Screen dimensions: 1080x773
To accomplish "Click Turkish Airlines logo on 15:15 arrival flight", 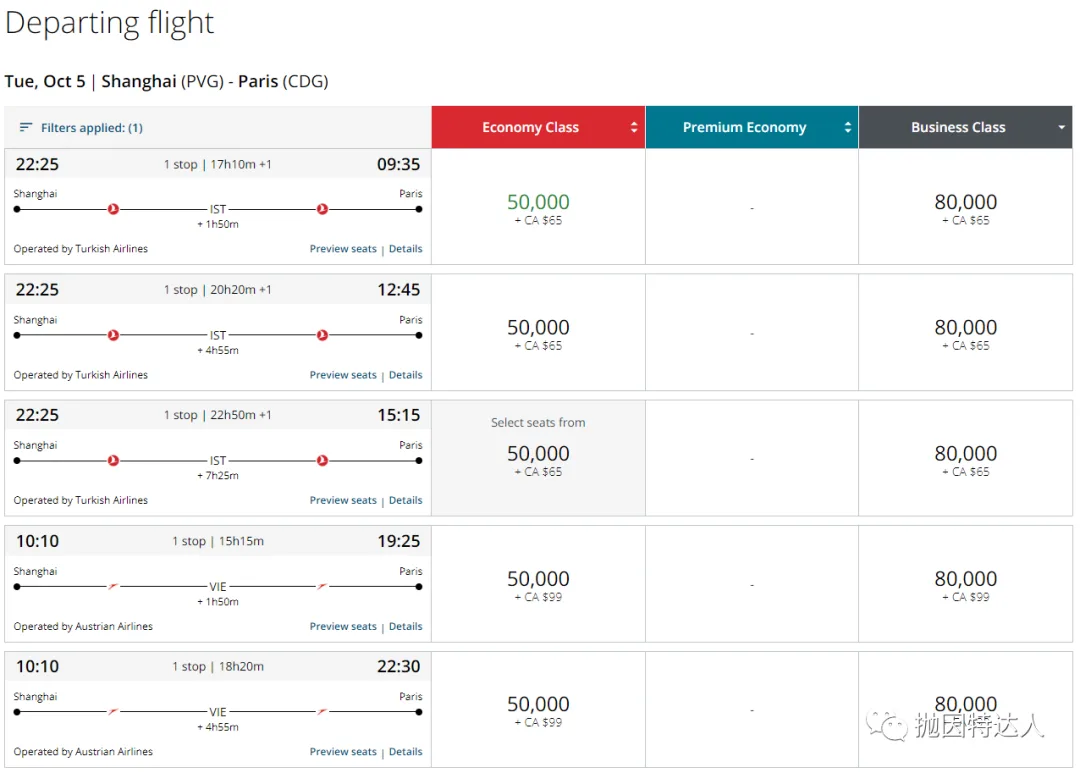I will [x=113, y=461].
